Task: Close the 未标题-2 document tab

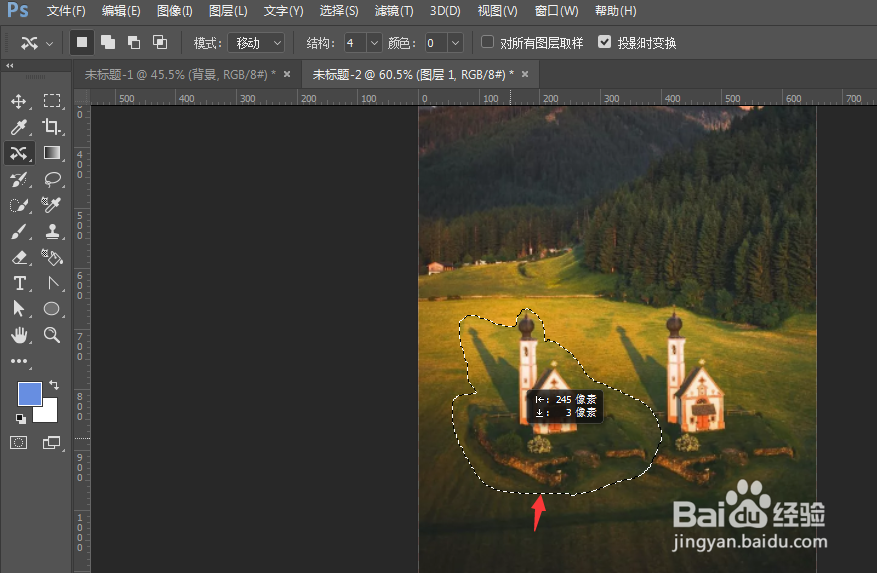Action: tap(525, 74)
